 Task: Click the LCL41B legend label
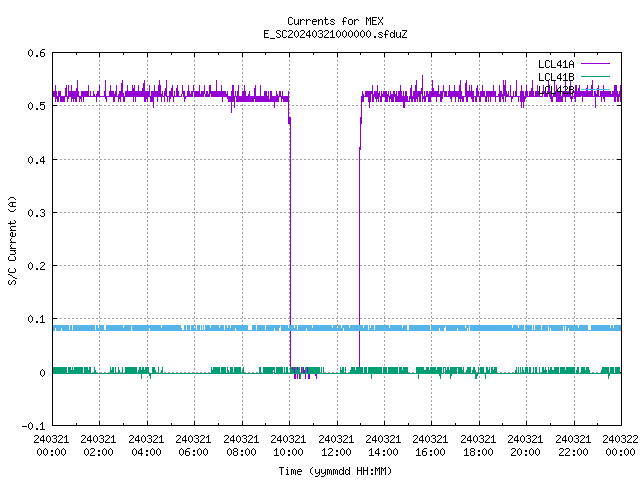556,77
